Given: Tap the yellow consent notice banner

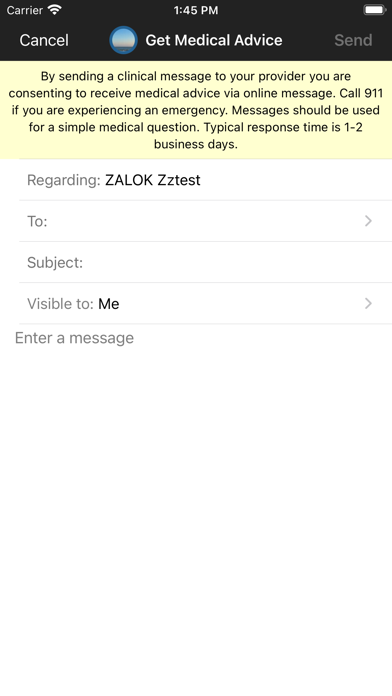Looking at the screenshot, I should point(196,110).
